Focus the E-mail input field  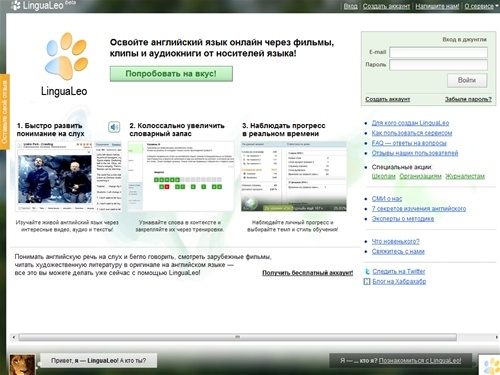[x=438, y=52]
